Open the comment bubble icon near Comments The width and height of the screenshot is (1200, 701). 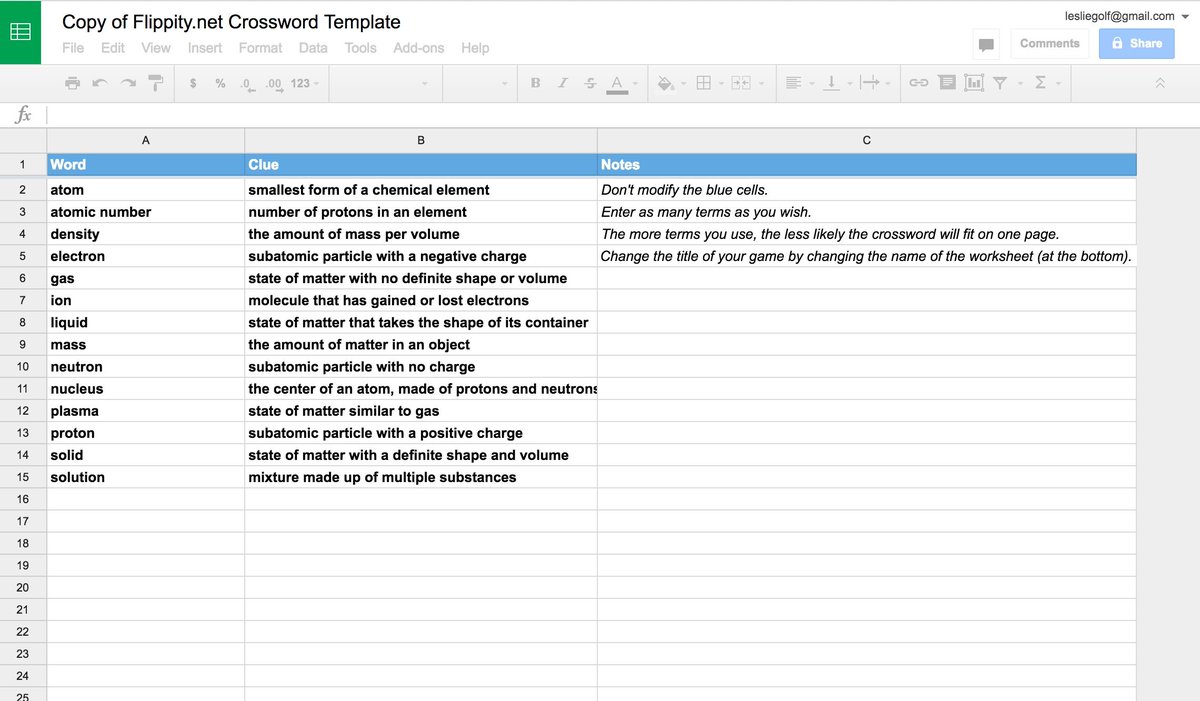[x=986, y=44]
